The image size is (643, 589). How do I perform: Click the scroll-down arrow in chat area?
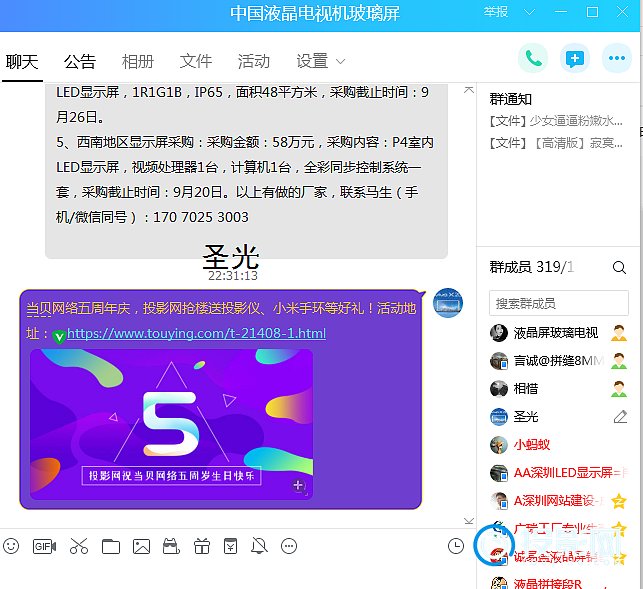tap(468, 521)
